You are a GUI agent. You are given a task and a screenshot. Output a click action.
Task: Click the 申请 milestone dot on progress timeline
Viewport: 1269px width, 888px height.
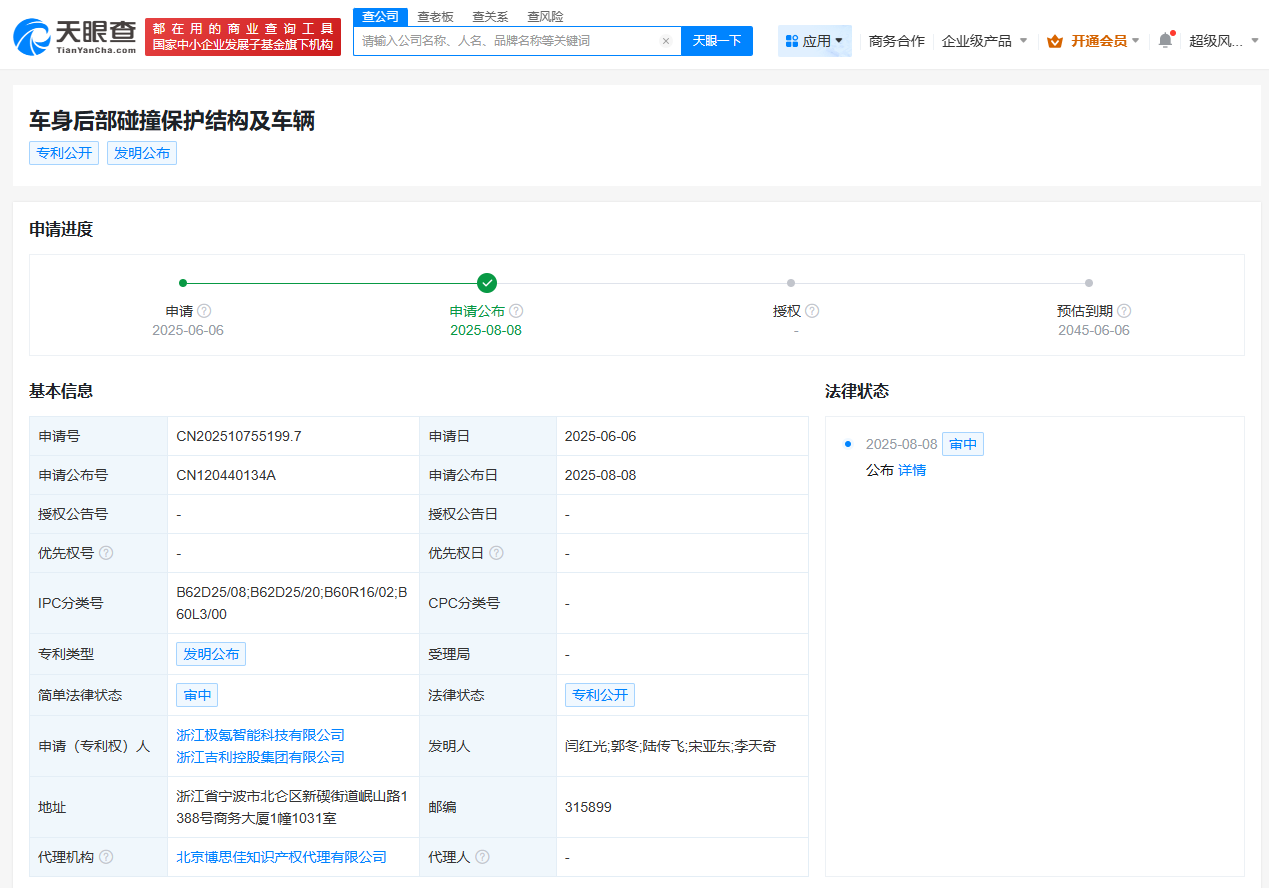[x=182, y=283]
